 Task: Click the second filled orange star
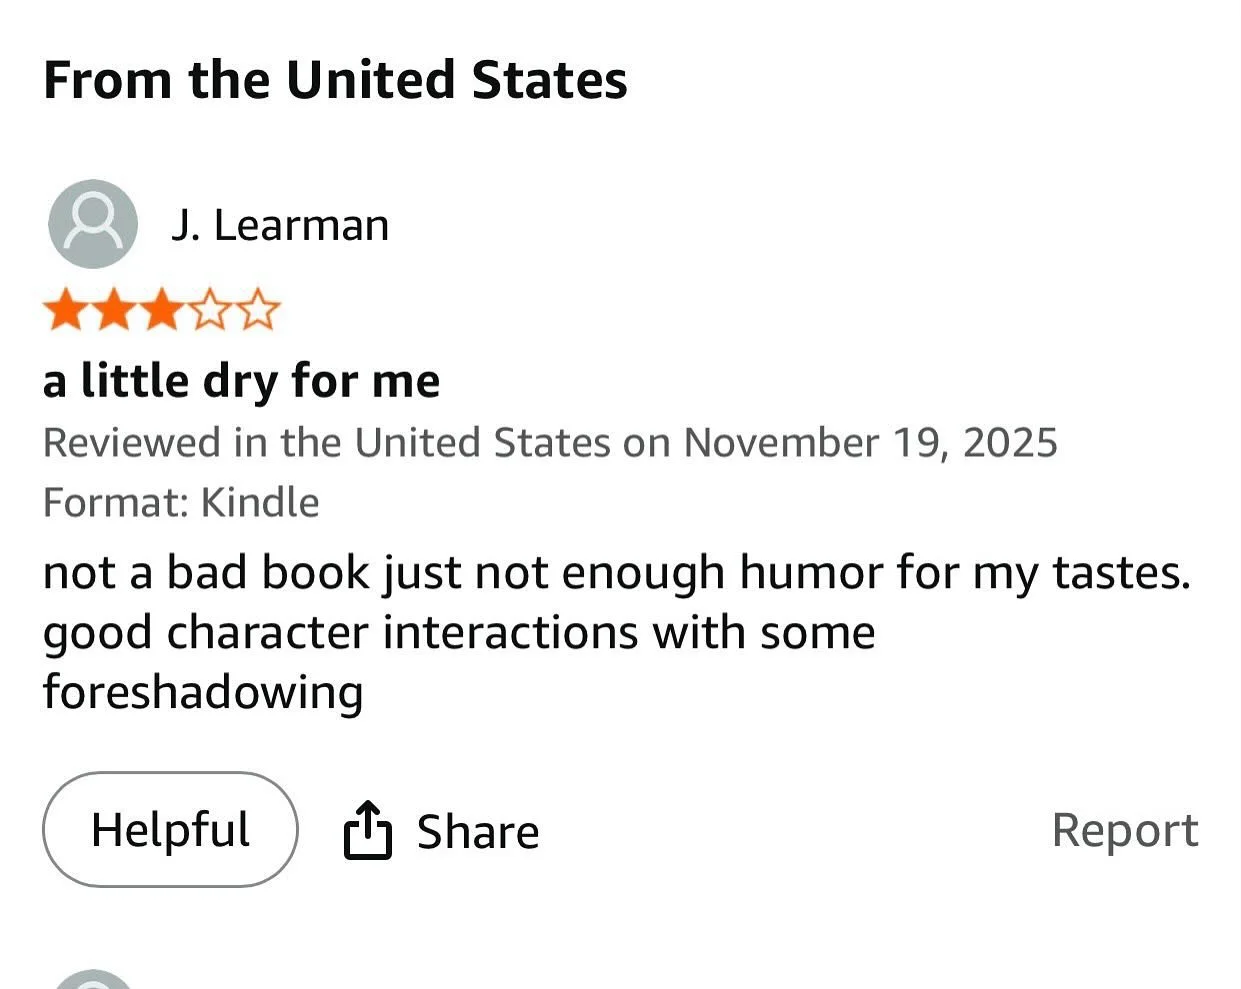pos(113,310)
